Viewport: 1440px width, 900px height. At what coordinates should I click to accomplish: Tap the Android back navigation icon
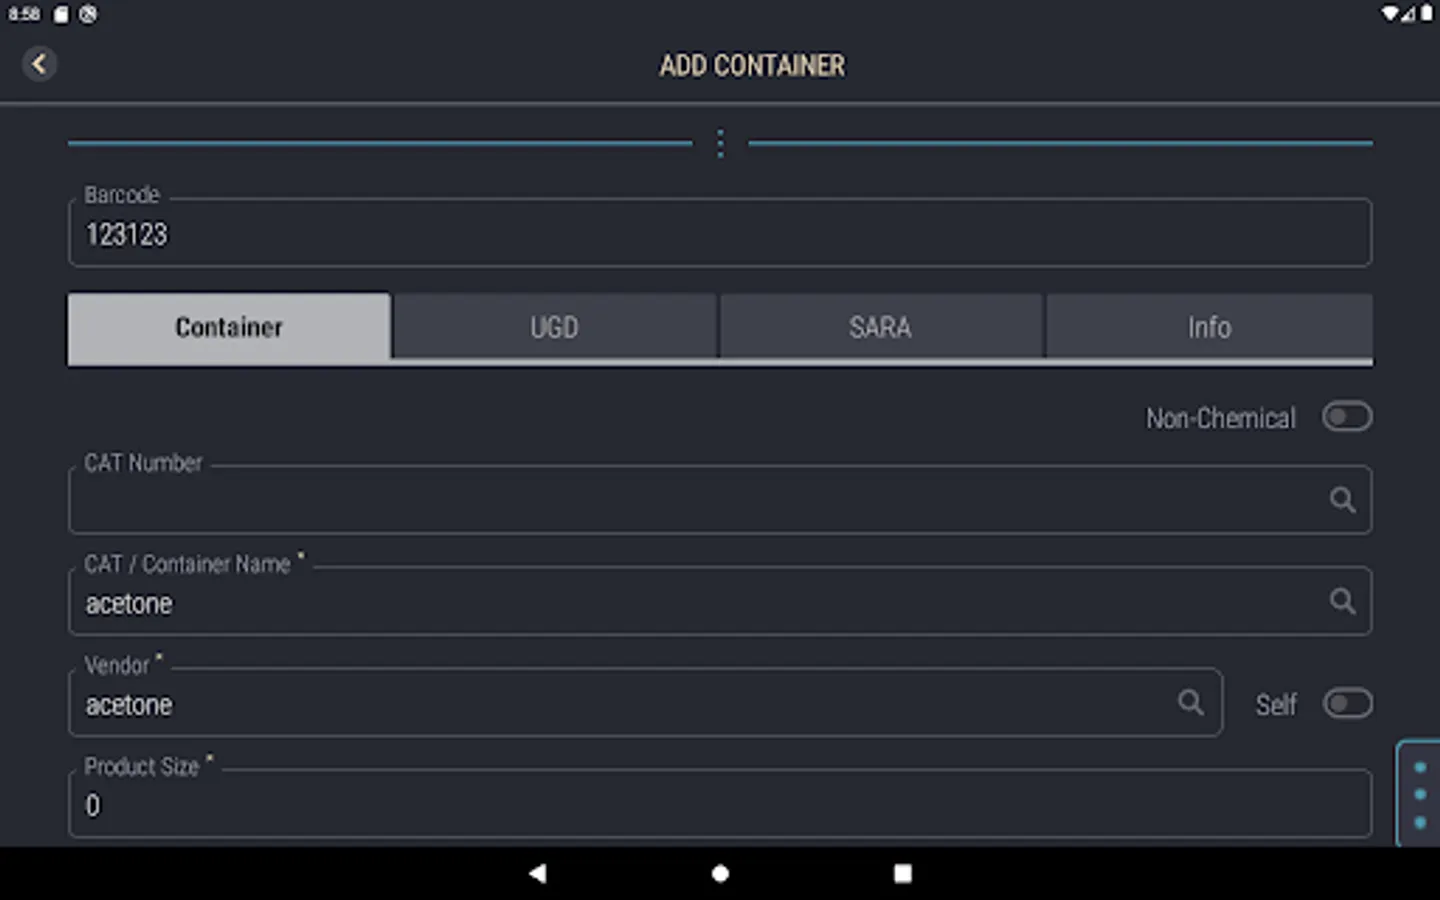click(x=538, y=873)
